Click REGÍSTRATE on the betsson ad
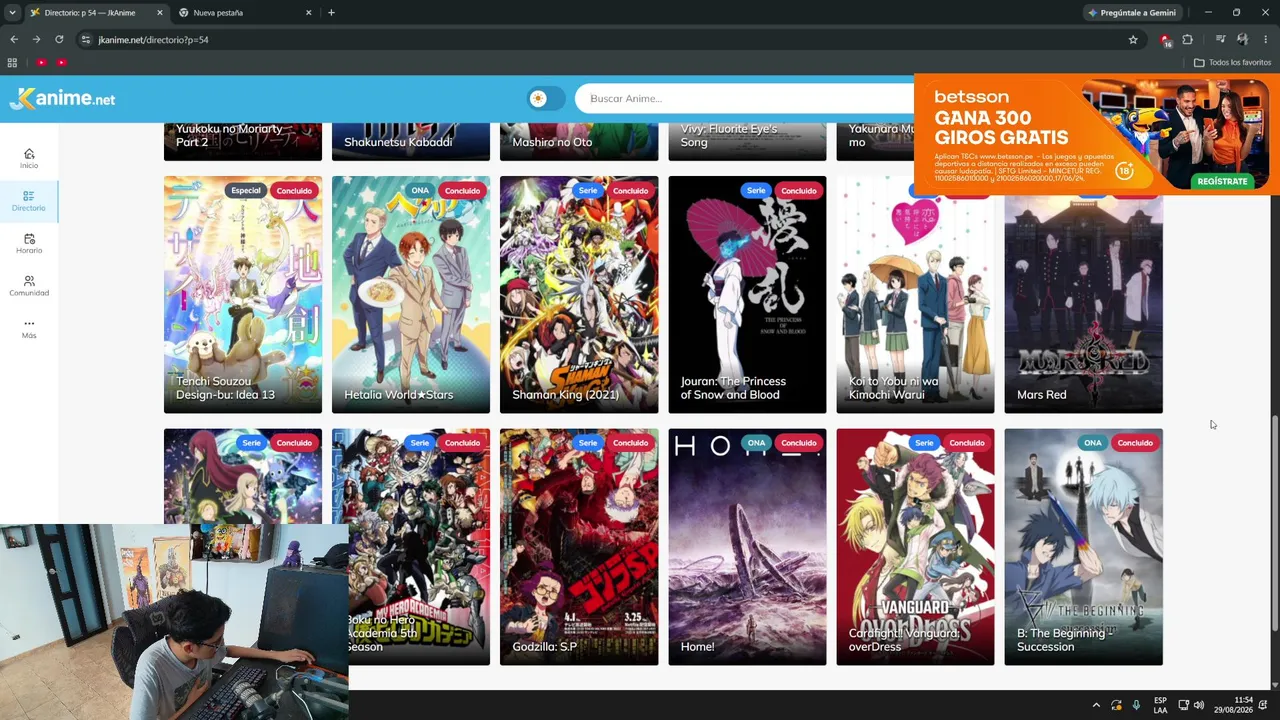This screenshot has width=1280, height=720. coord(1222,181)
